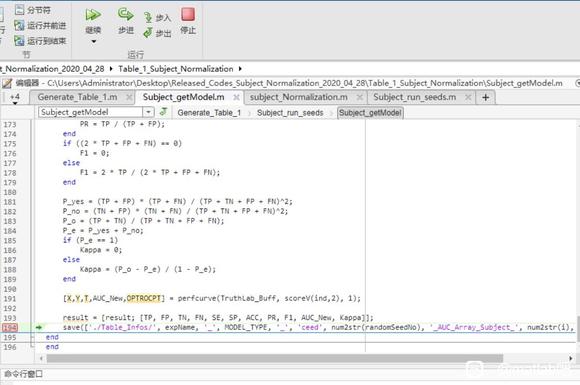Open the Subject_getModel function dropdown

pyautogui.click(x=148, y=112)
